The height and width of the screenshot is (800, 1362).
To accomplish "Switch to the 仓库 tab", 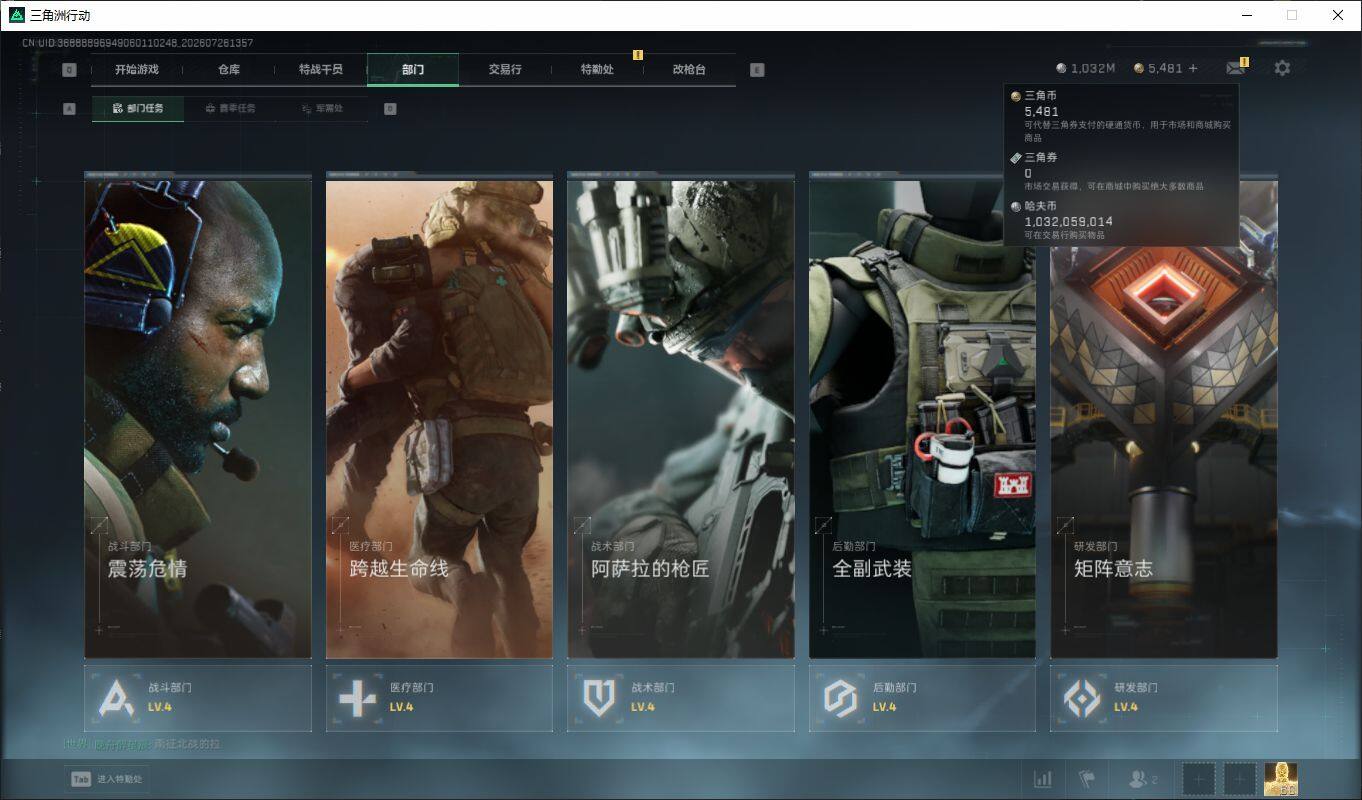I will tap(229, 70).
